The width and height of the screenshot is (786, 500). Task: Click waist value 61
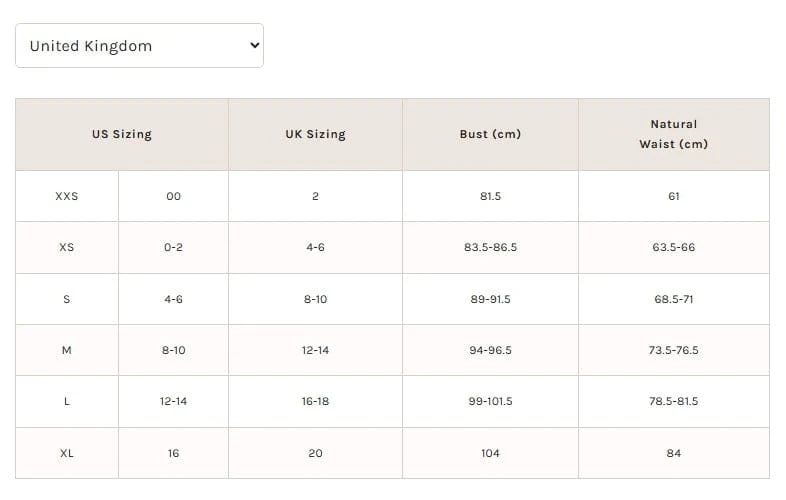click(674, 196)
